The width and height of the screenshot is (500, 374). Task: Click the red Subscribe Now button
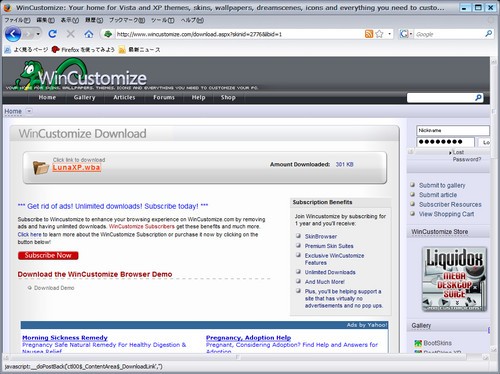(48, 255)
